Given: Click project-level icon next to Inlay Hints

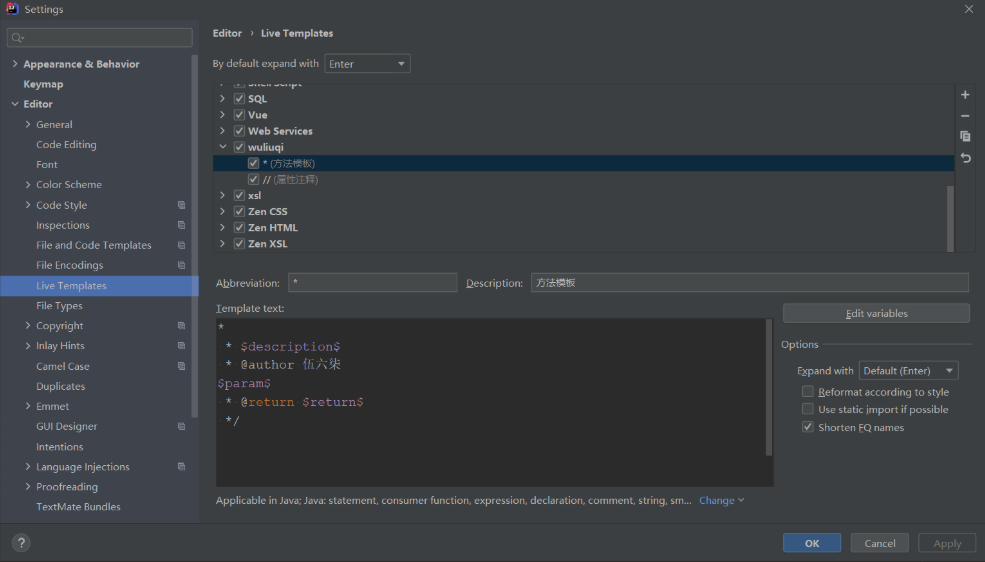Looking at the screenshot, I should click(x=182, y=346).
